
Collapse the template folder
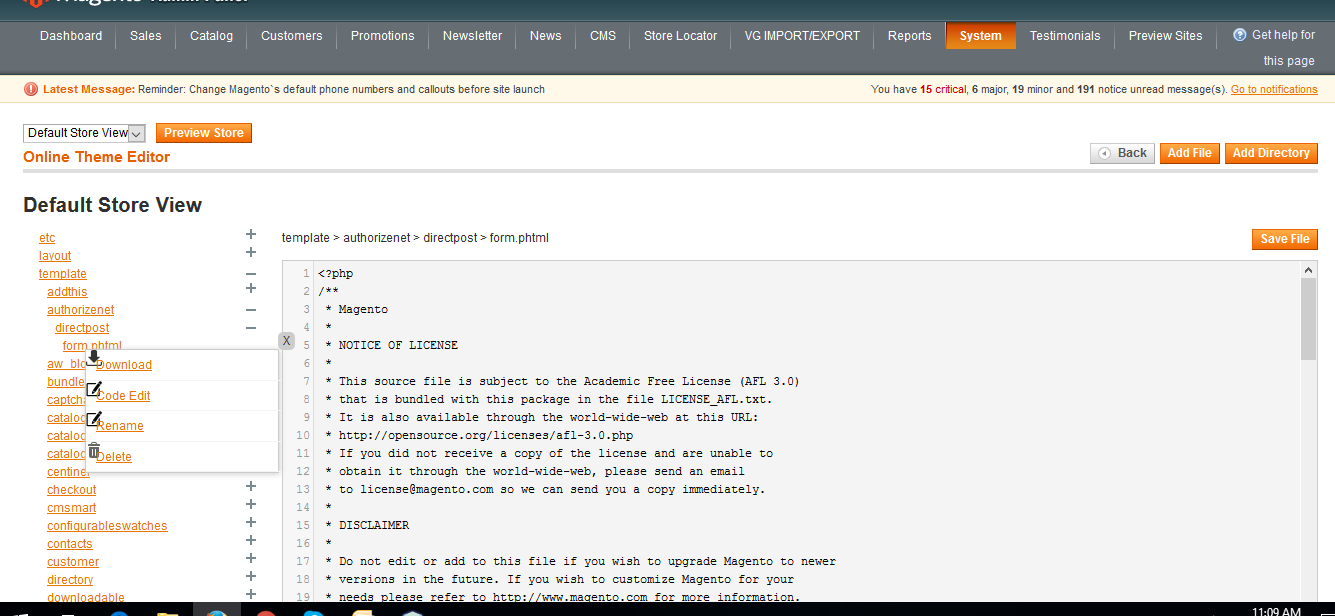[x=251, y=274]
